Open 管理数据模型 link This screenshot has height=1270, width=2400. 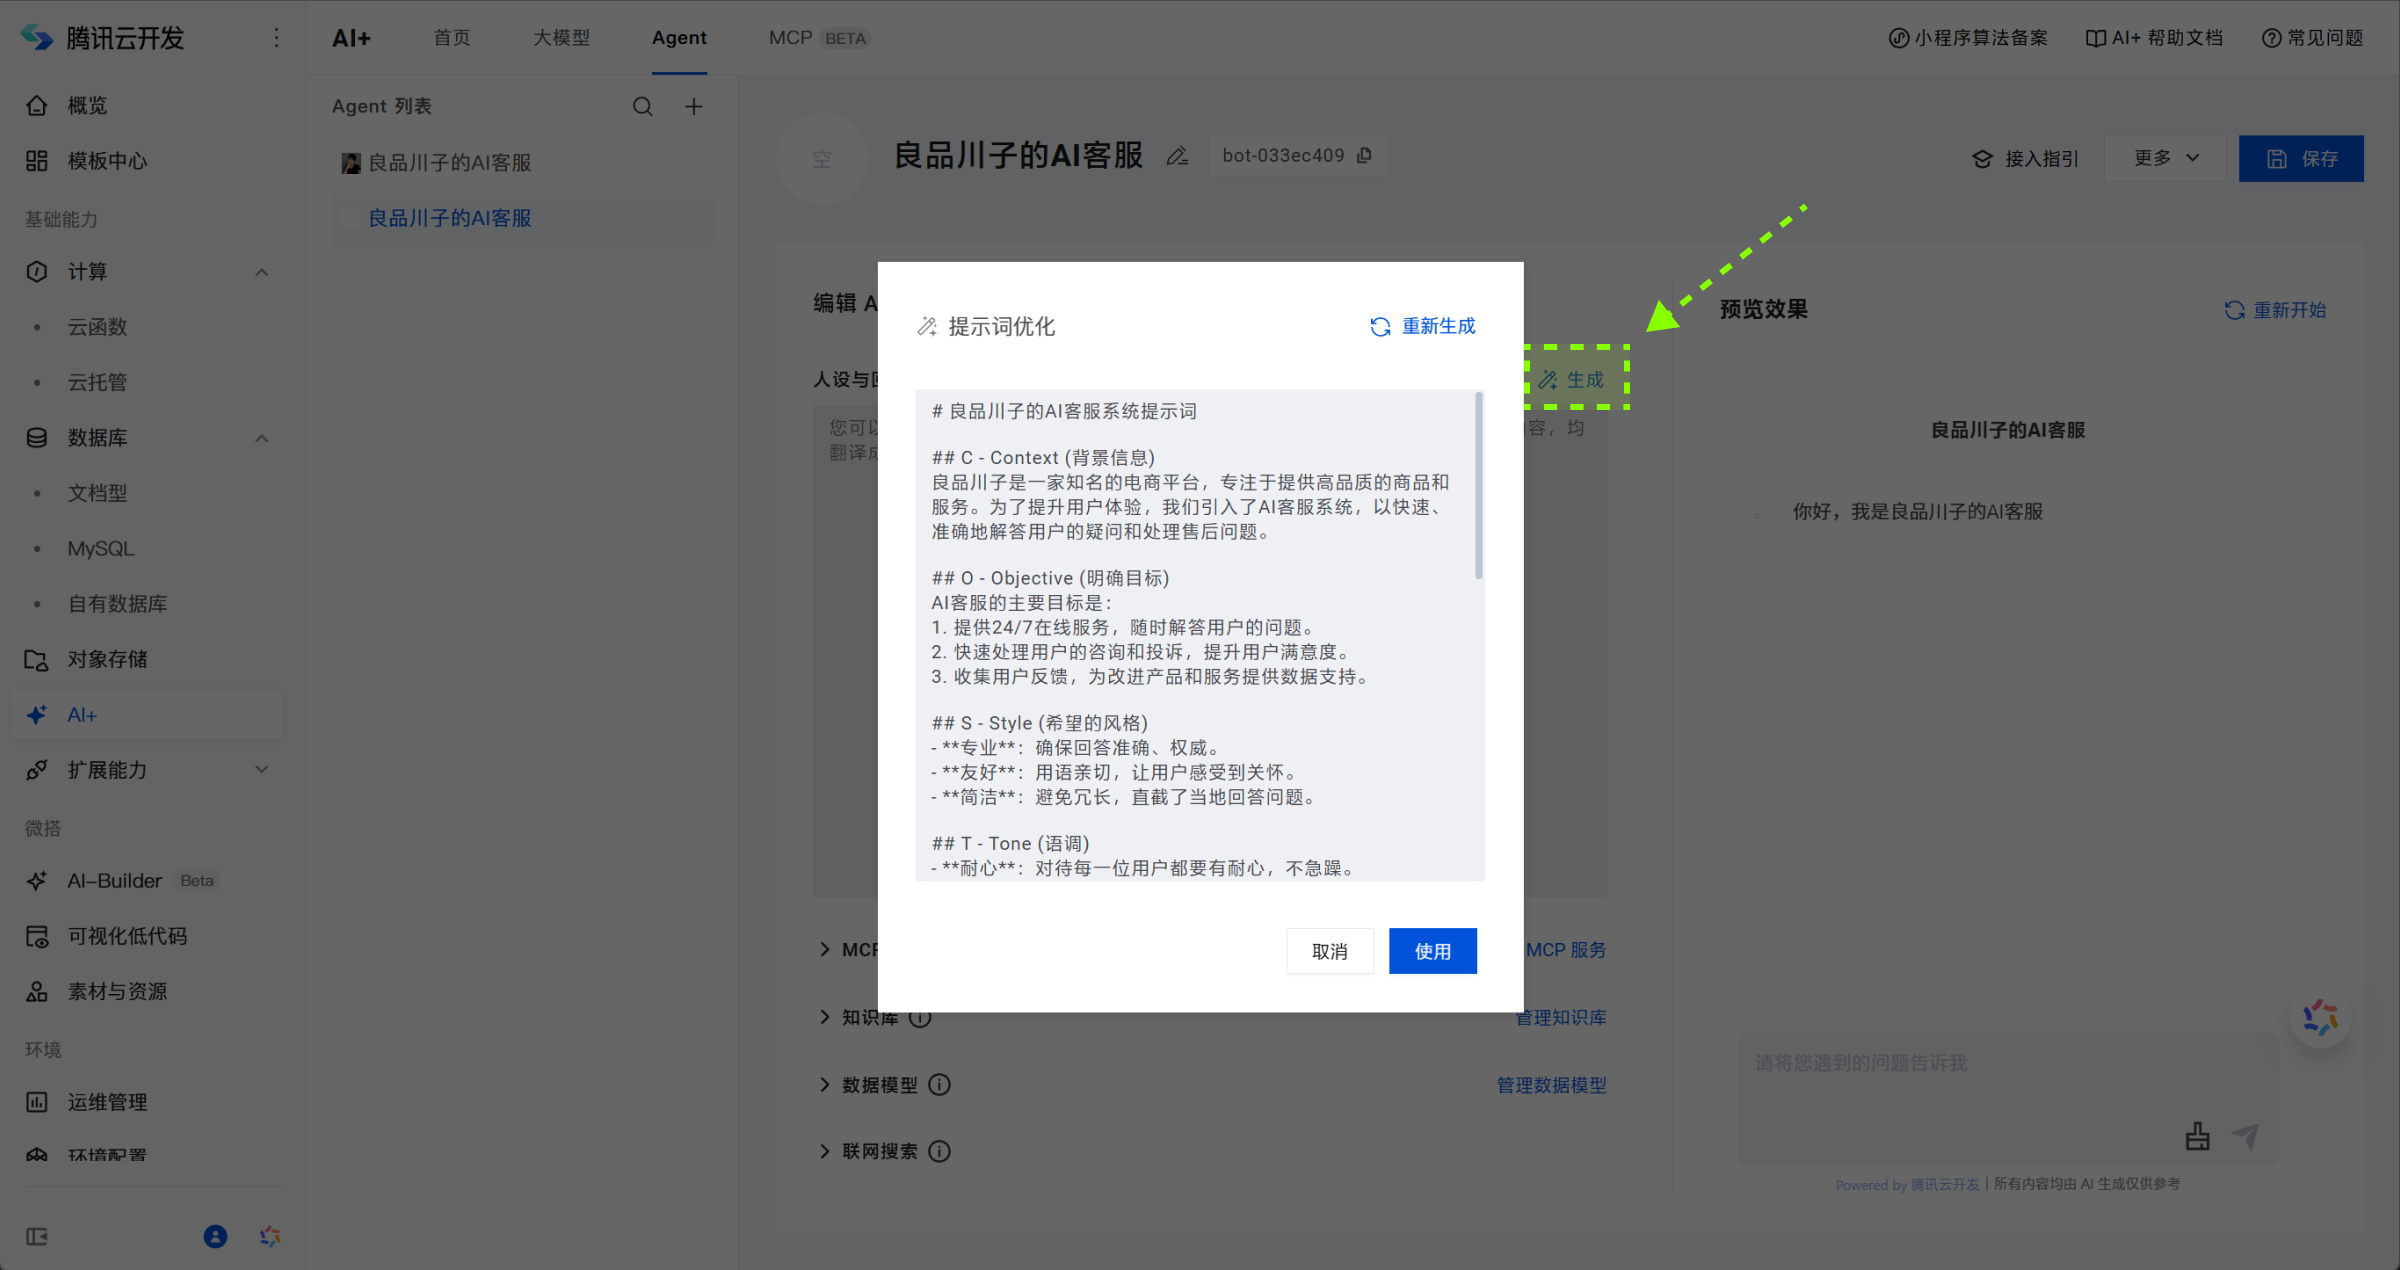point(1551,1085)
